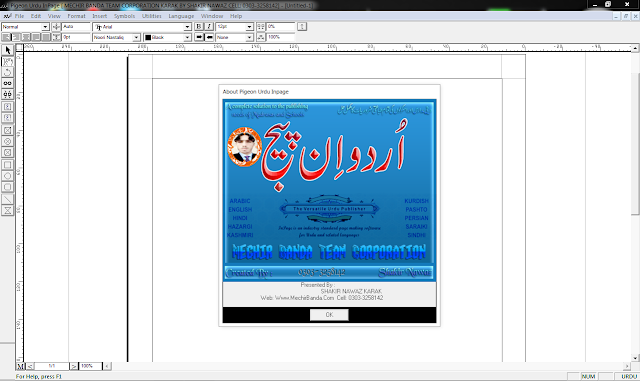Click the vertical scrollbar down arrow

click(x=635, y=358)
